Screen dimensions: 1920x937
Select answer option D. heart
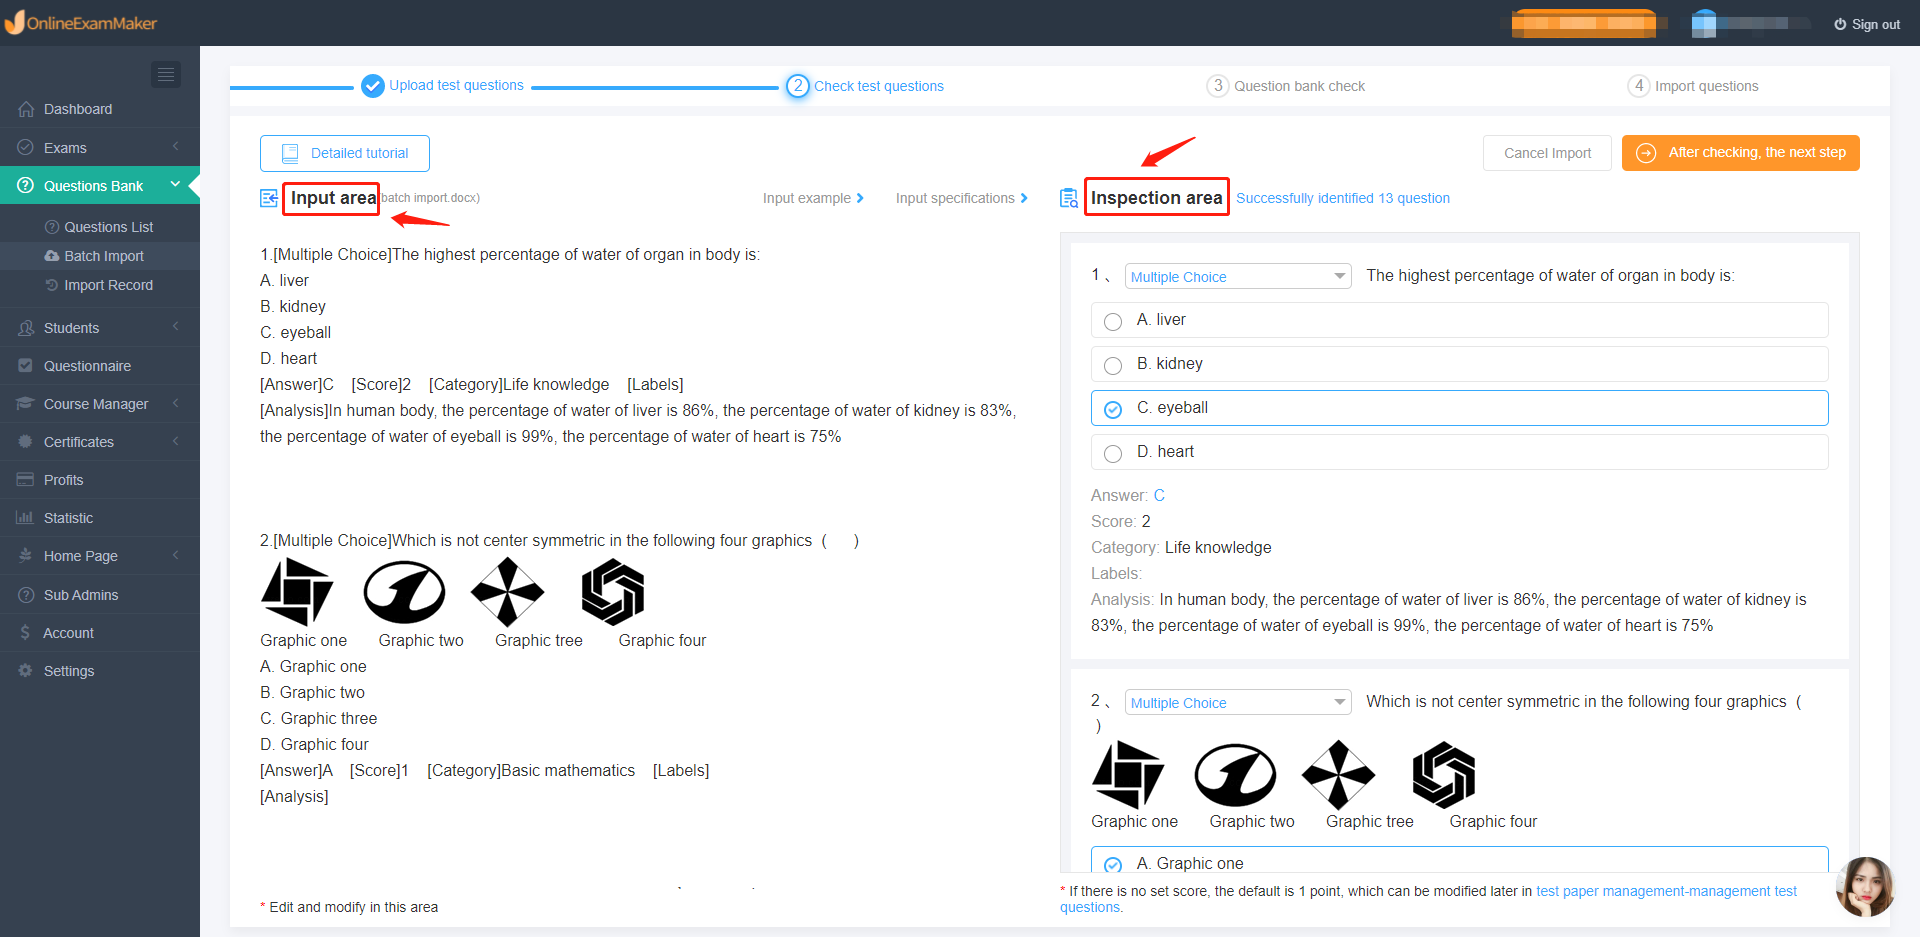[1459, 452]
